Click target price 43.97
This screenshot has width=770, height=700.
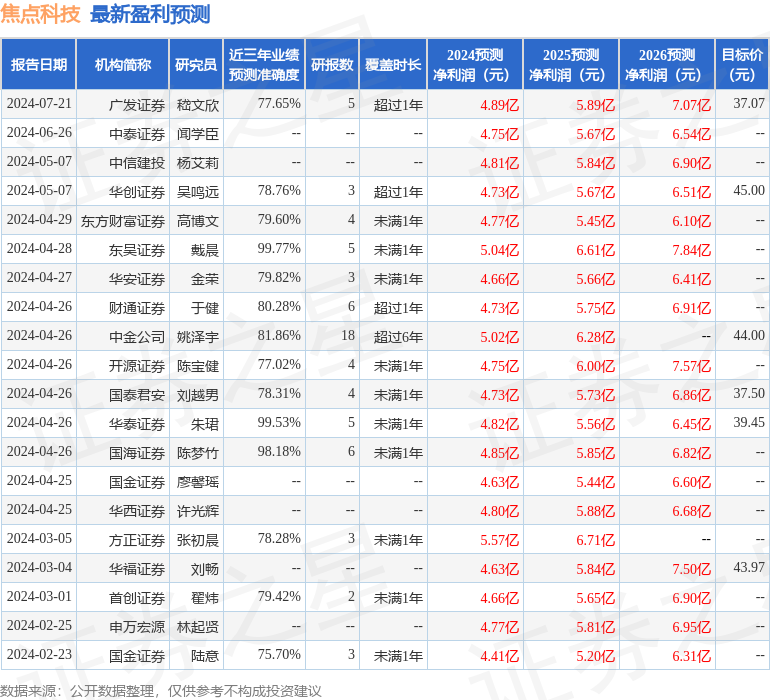tap(749, 567)
